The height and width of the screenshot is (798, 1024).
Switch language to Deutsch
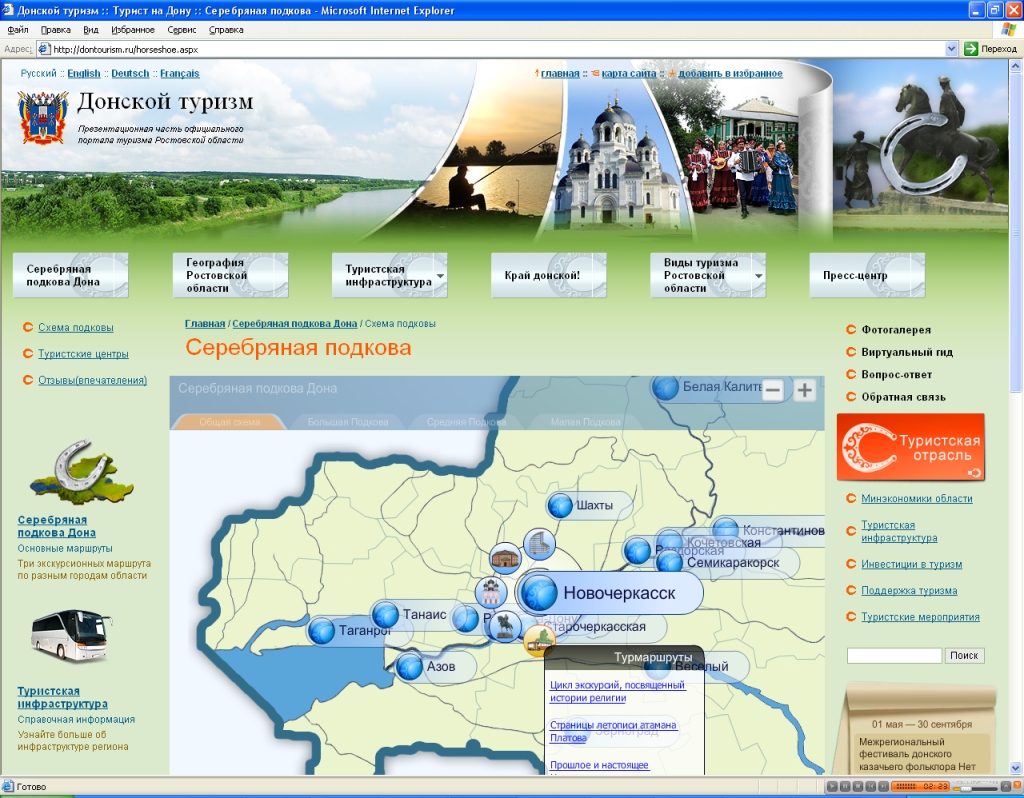click(x=130, y=73)
